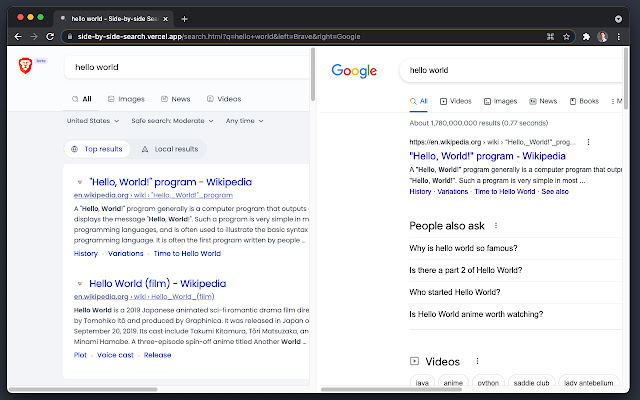
Task: Open the Chrome three-dot menu
Action: pos(619,37)
